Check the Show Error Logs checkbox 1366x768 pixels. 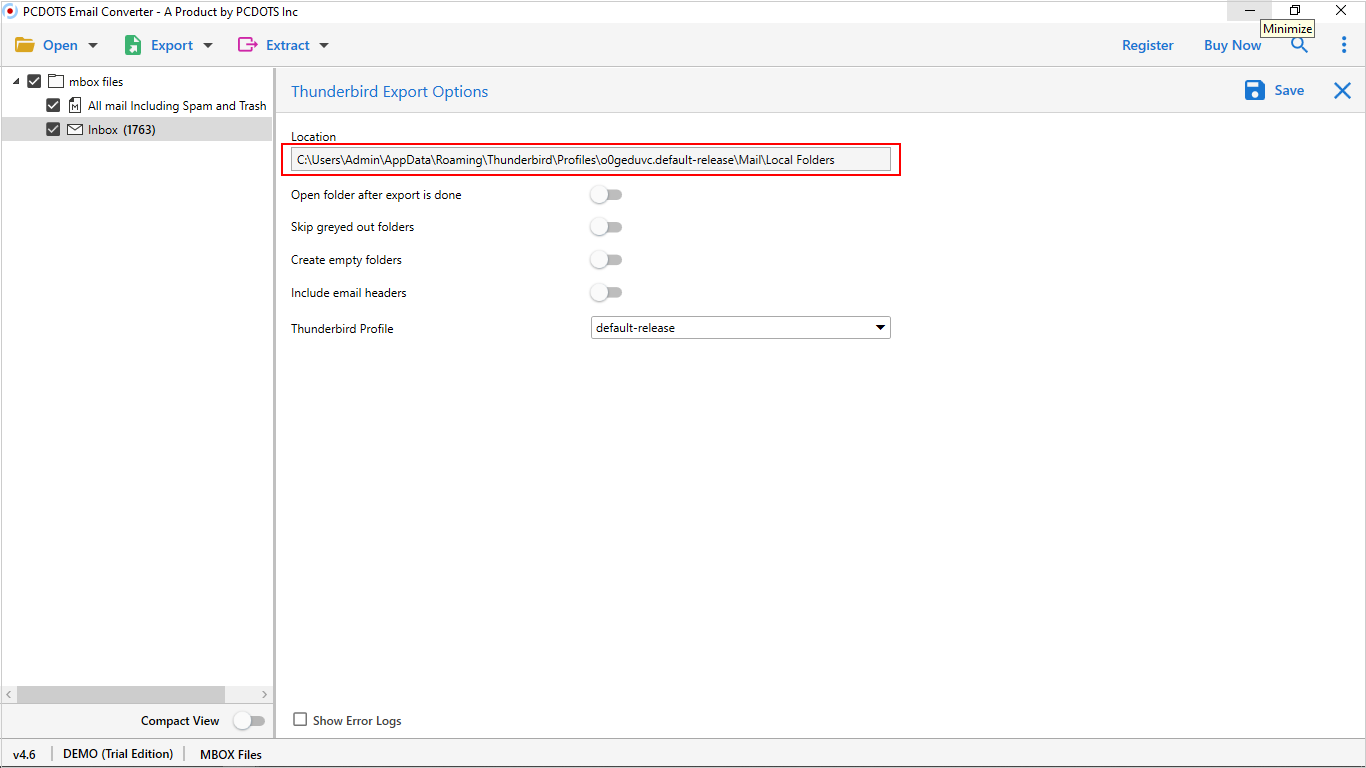(x=300, y=720)
